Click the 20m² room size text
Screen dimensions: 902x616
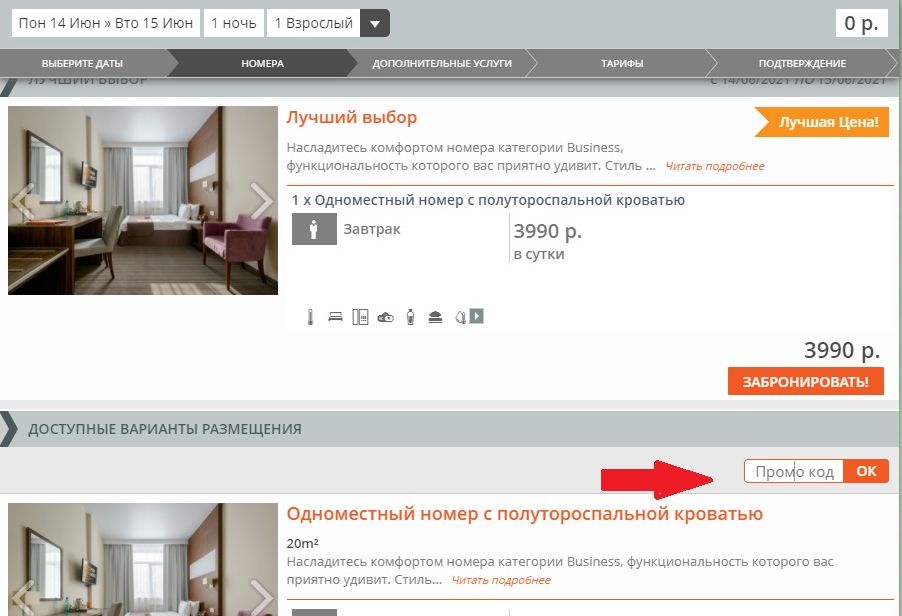303,543
